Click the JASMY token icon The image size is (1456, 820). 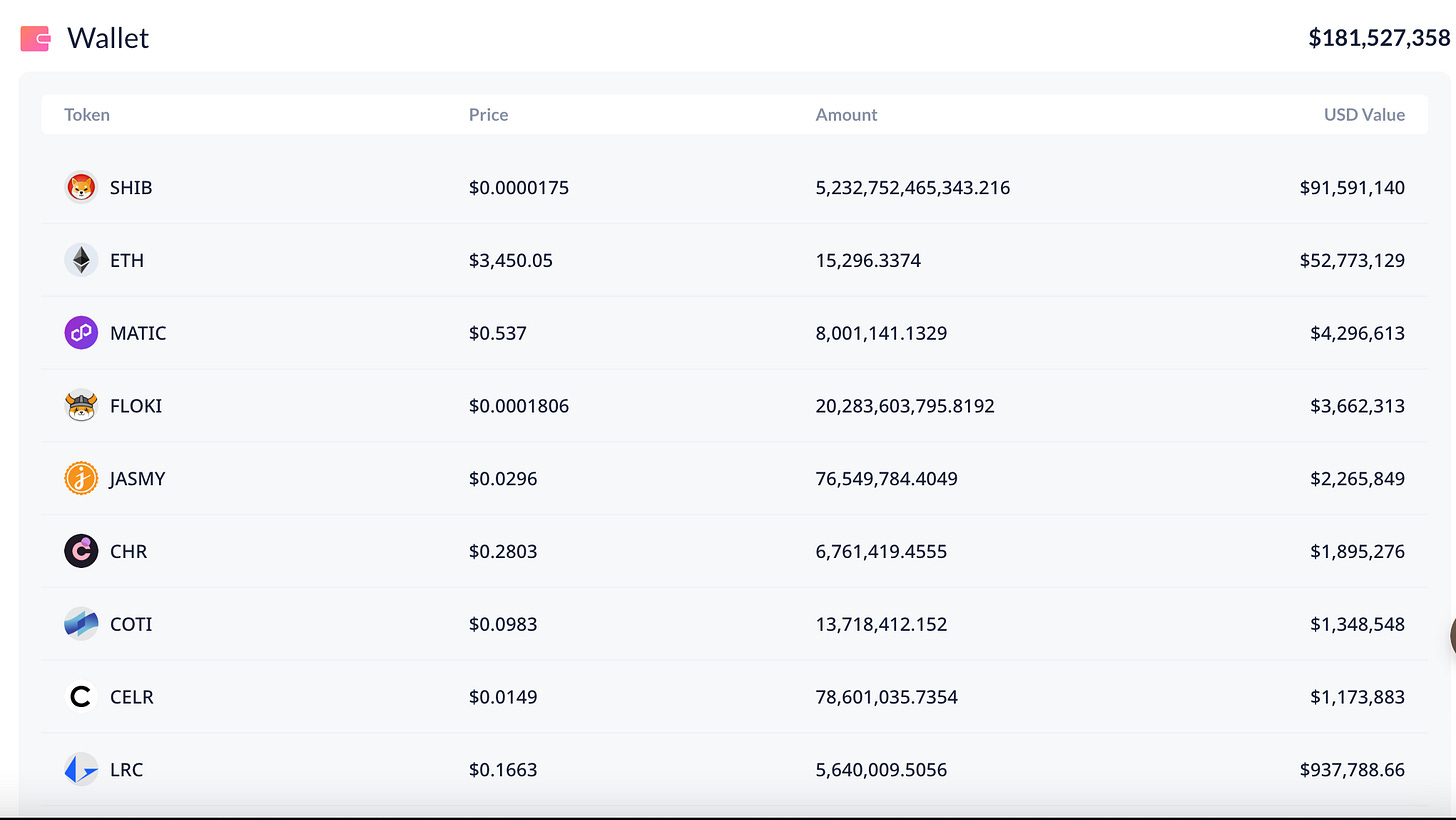[x=81, y=478]
